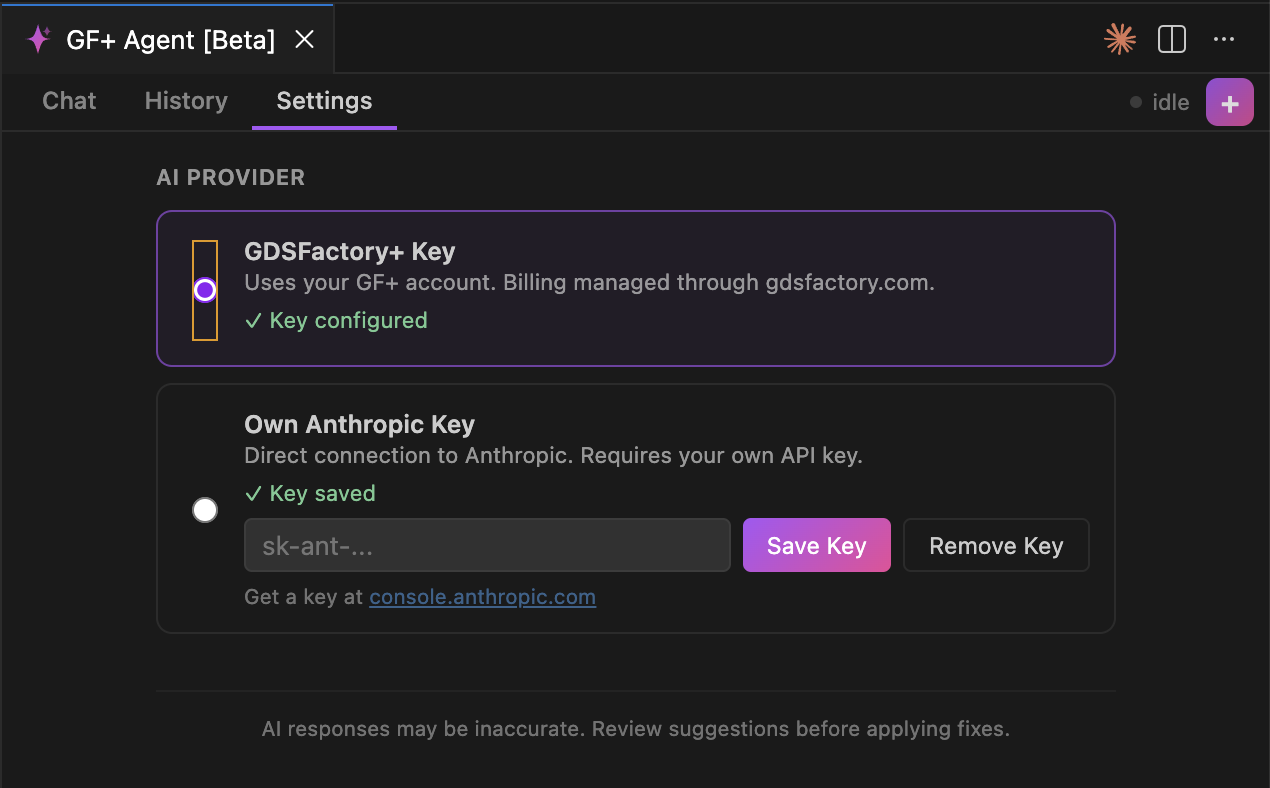Image resolution: width=1270 pixels, height=788 pixels.
Task: Start a new chat with the plus button
Action: (x=1229, y=102)
